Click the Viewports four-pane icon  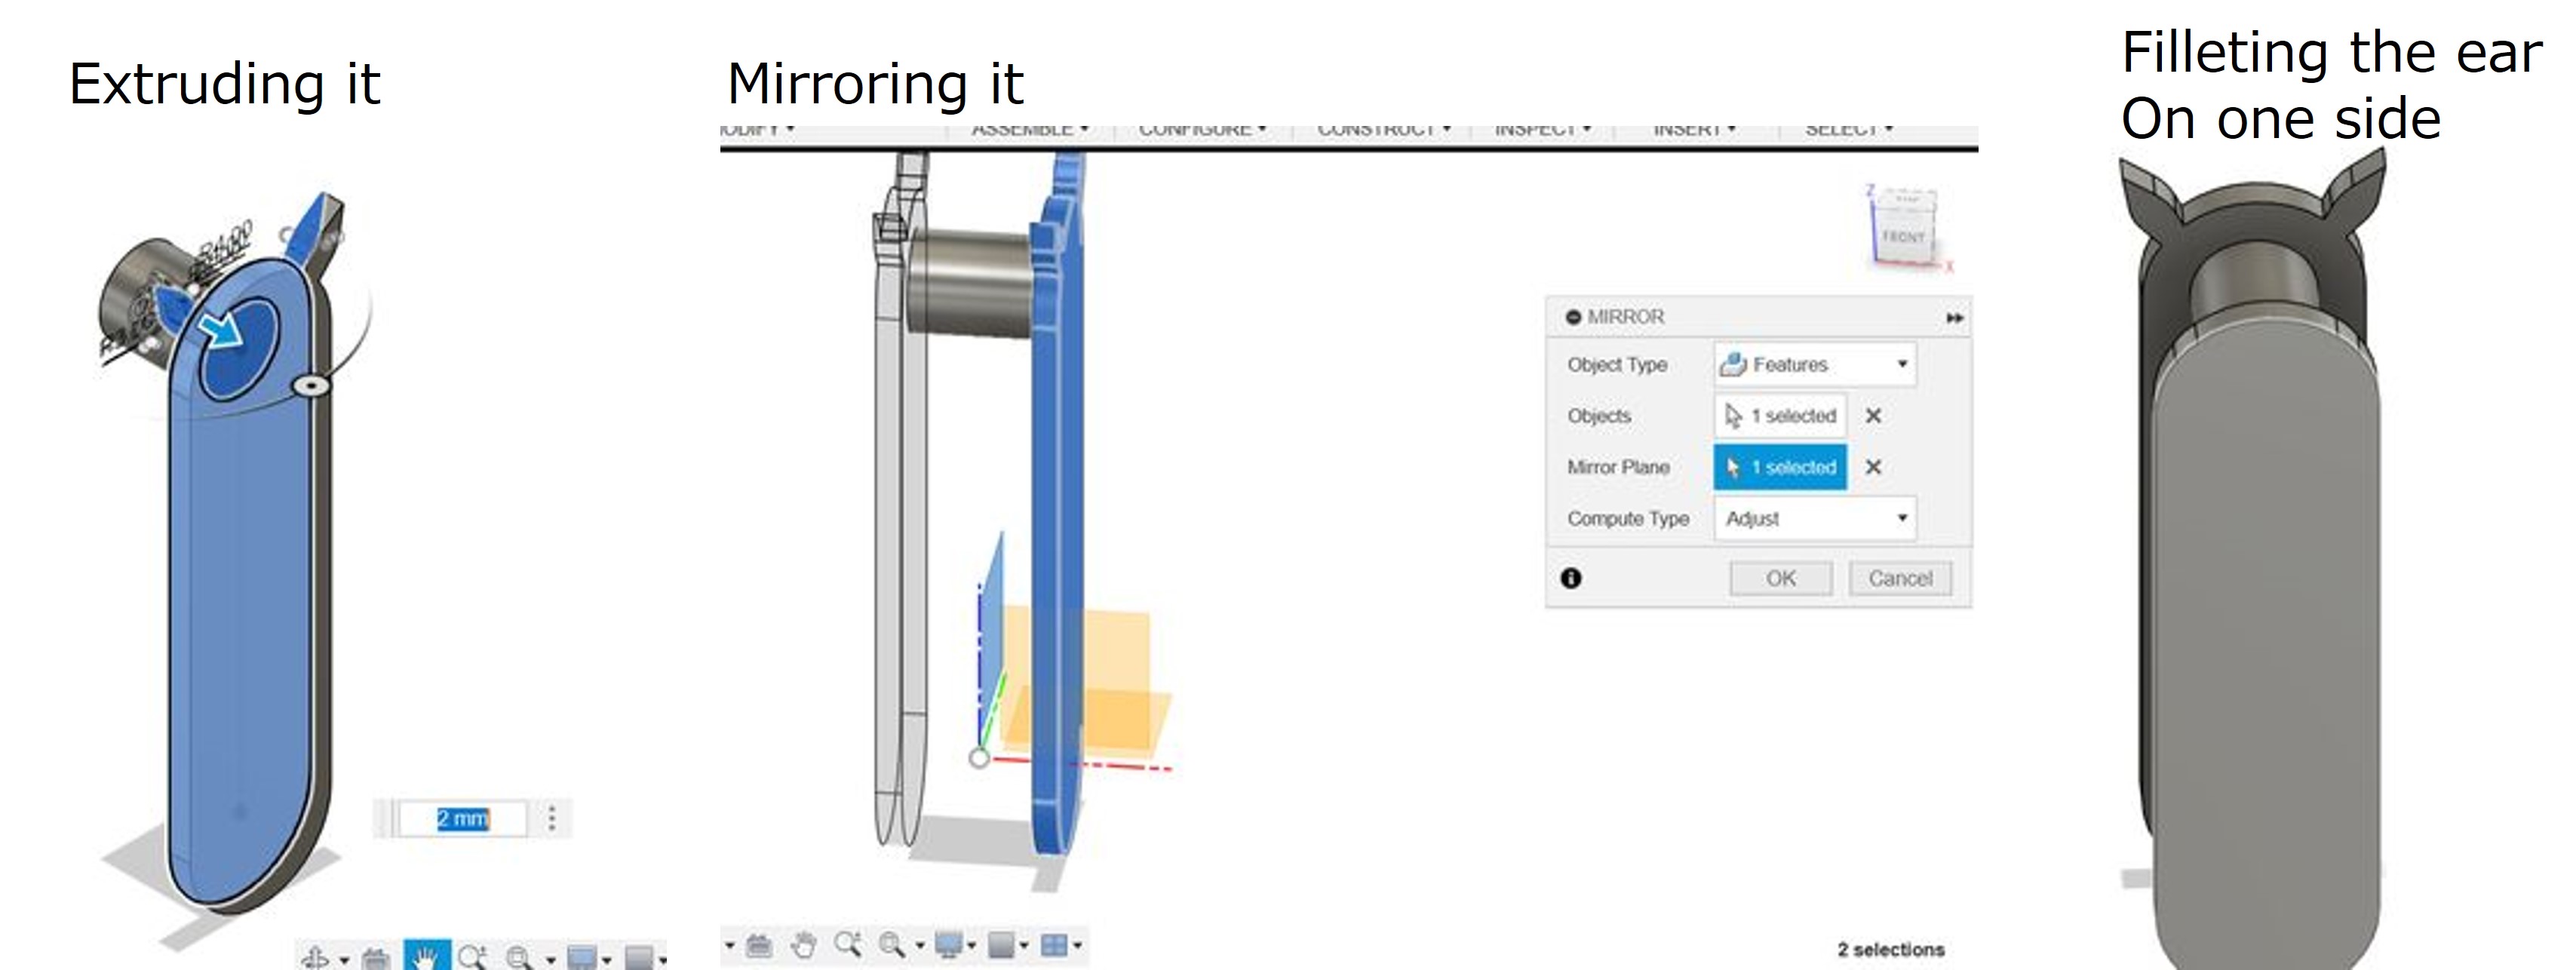click(x=1053, y=944)
